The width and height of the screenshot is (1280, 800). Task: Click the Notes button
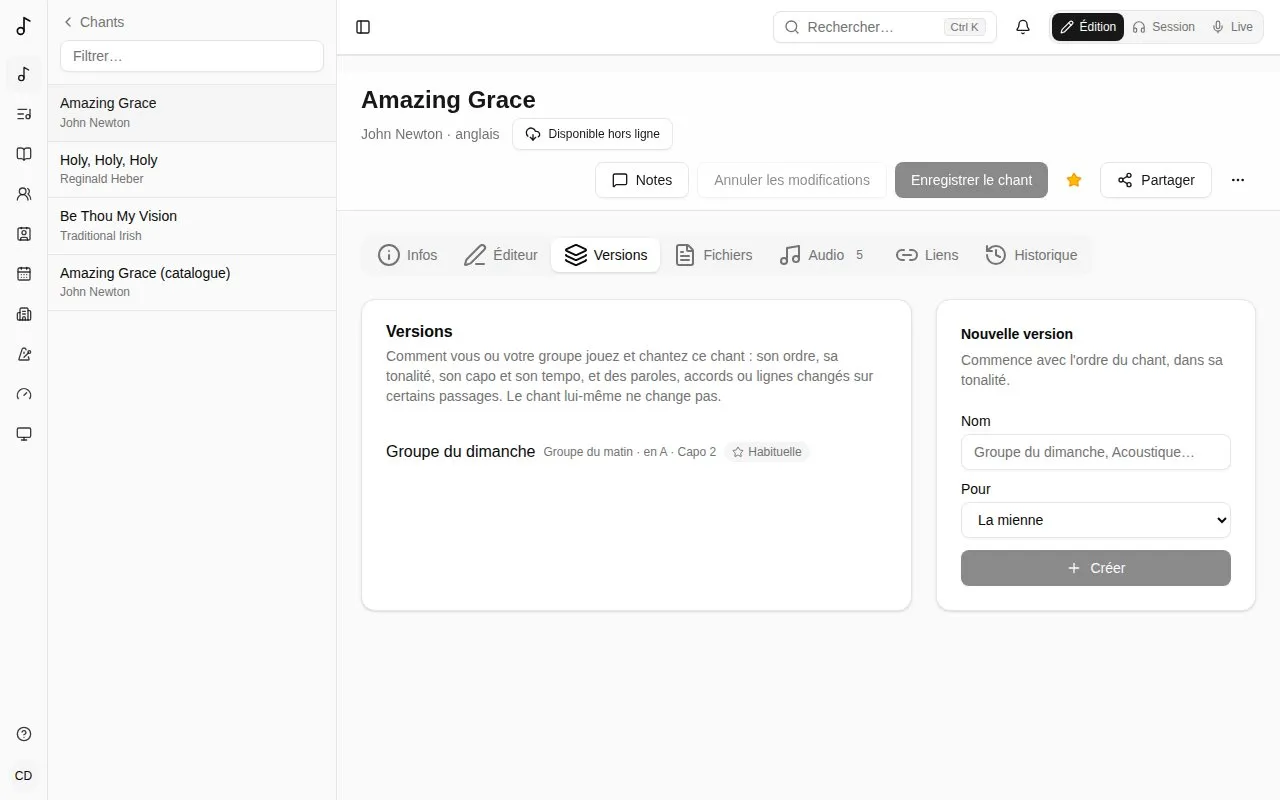tap(642, 180)
